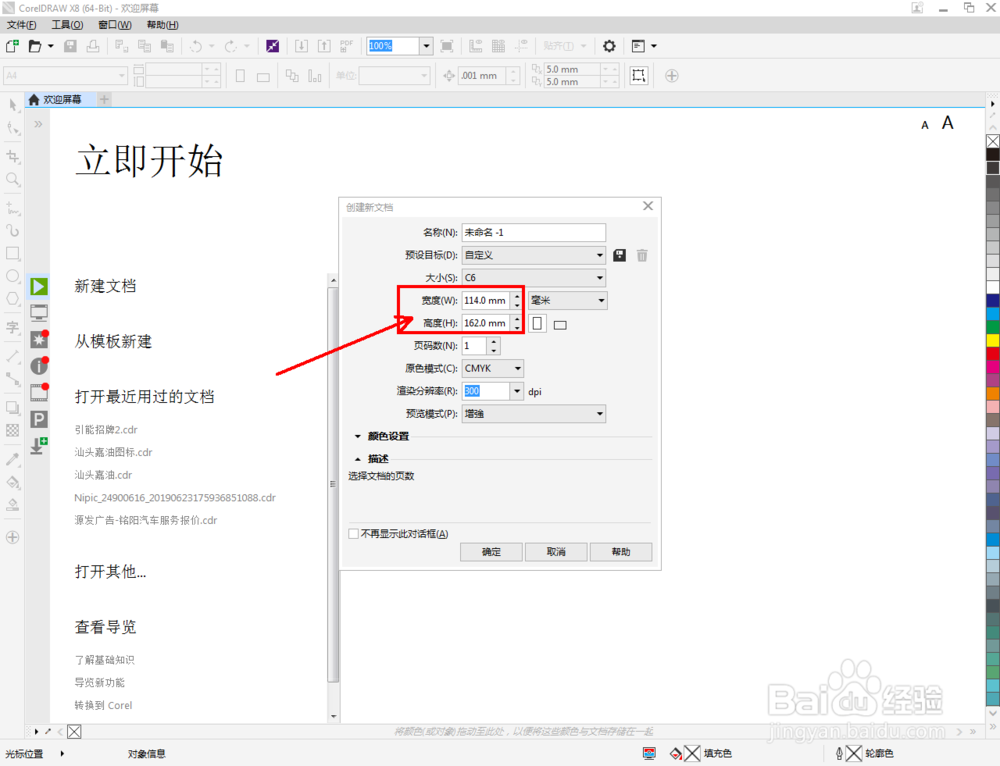Click the 新建文档 link
Image resolution: width=1000 pixels, height=766 pixels.
coord(105,286)
